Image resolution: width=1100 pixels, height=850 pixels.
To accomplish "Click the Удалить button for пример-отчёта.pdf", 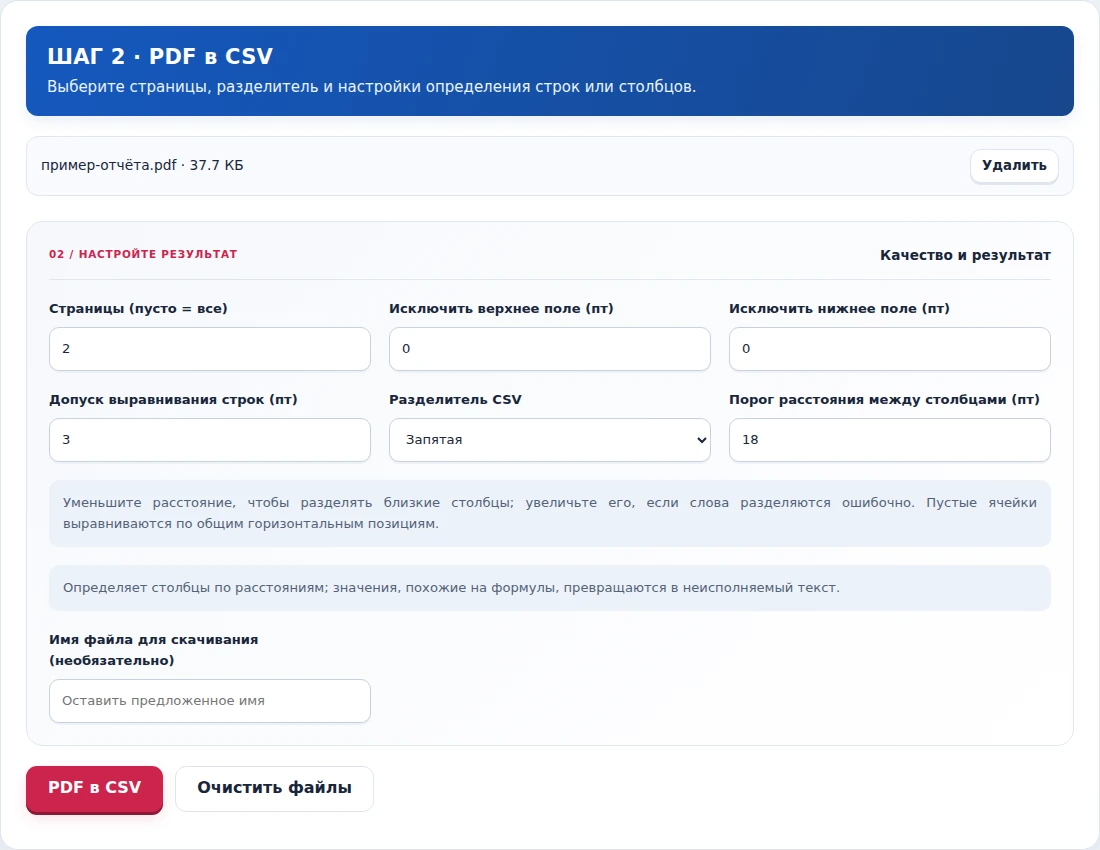I will coord(1014,166).
